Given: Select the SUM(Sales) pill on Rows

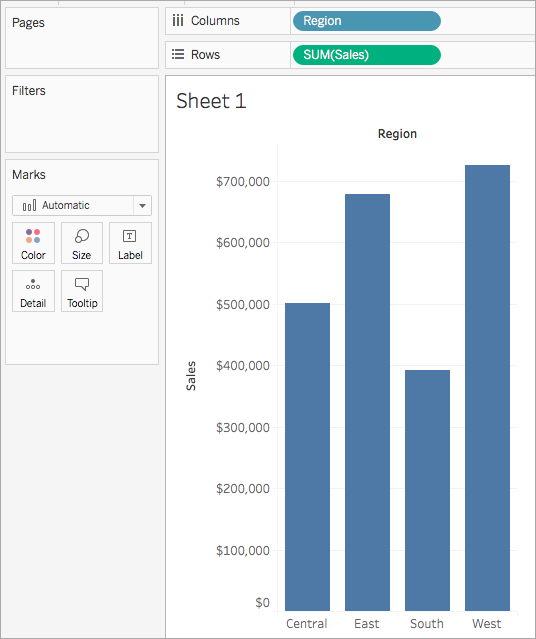Looking at the screenshot, I should pos(367,55).
